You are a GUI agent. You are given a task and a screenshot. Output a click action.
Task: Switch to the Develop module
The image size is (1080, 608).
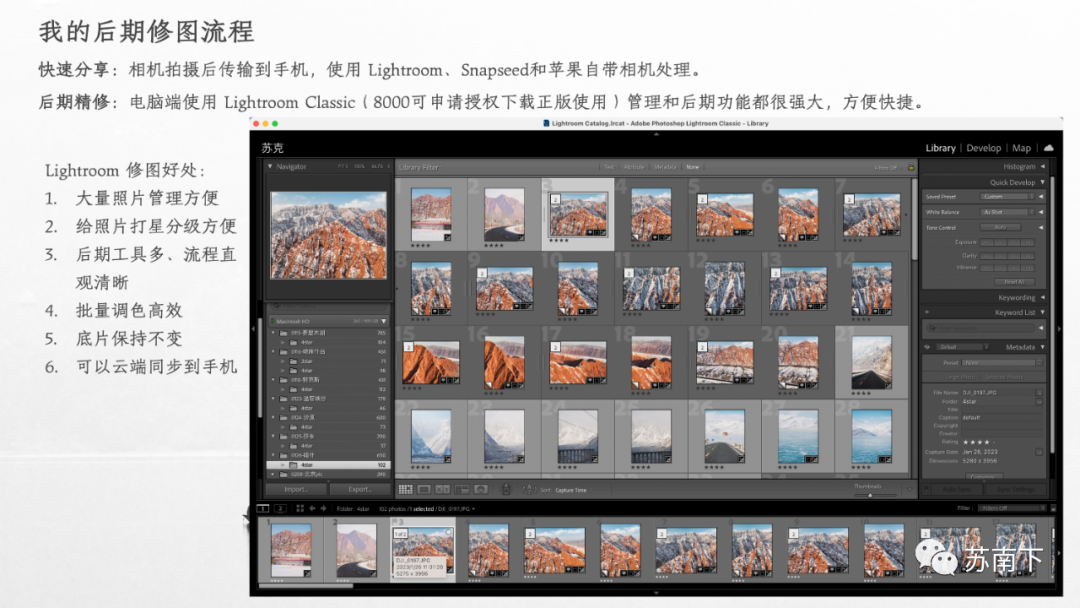tap(984, 148)
